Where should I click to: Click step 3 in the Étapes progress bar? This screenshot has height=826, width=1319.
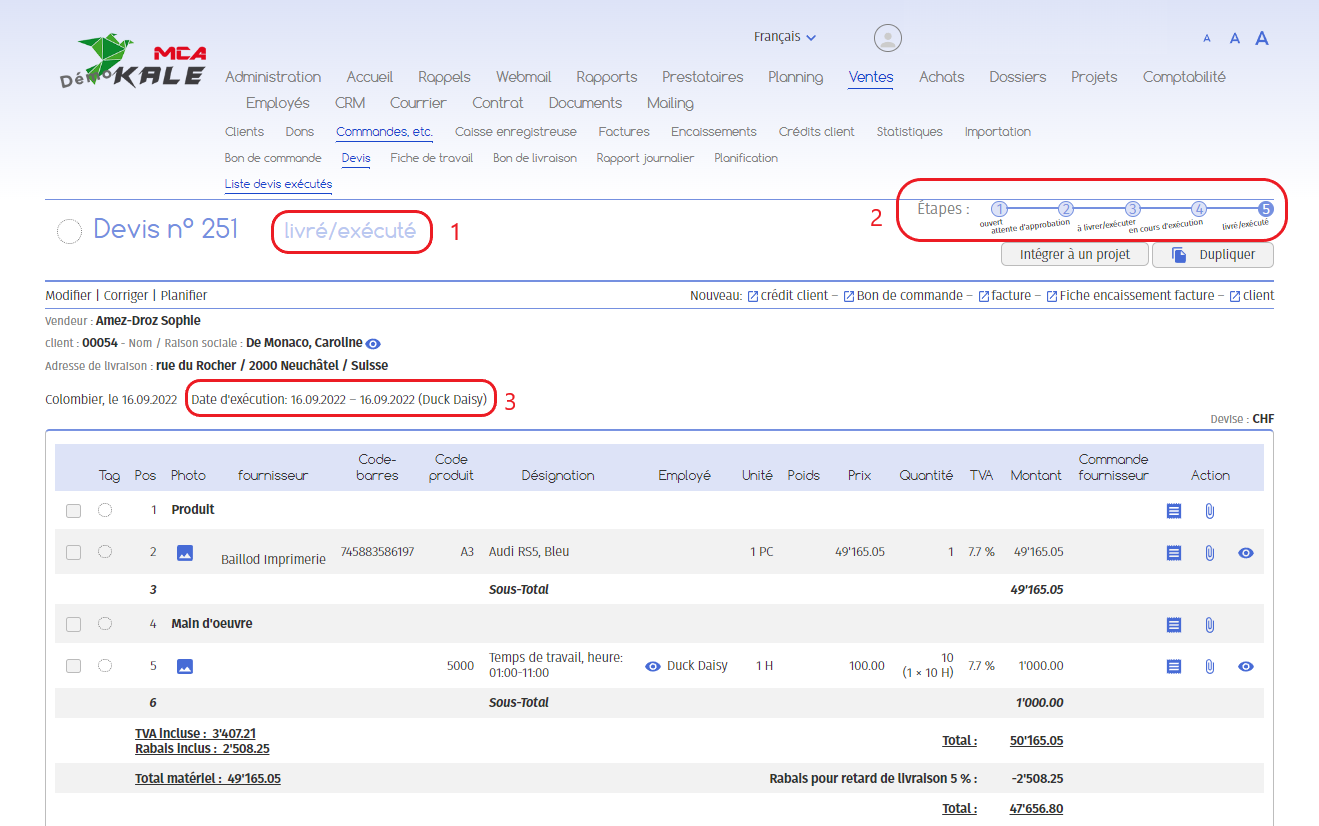[1132, 209]
